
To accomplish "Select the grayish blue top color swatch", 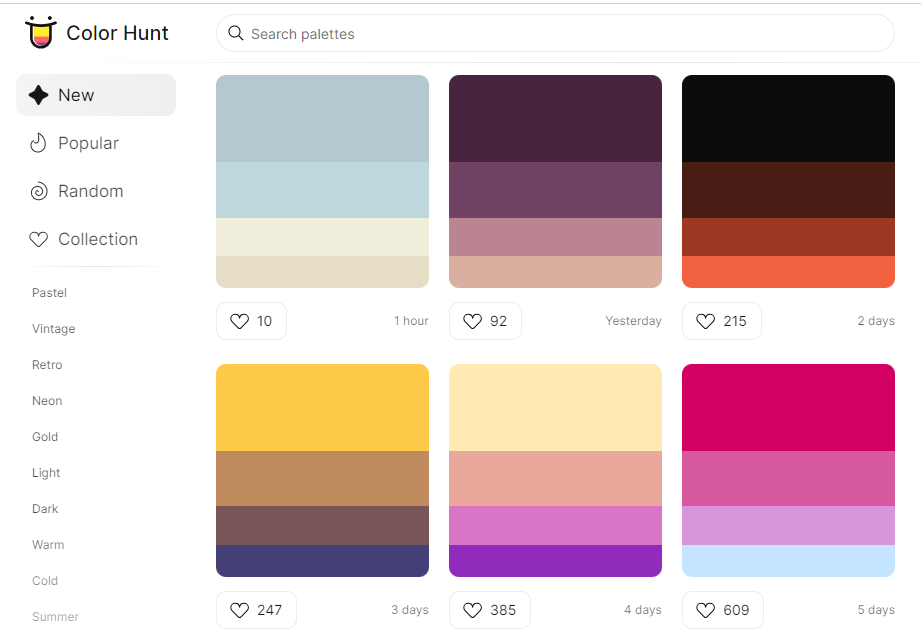I will click(x=322, y=119).
